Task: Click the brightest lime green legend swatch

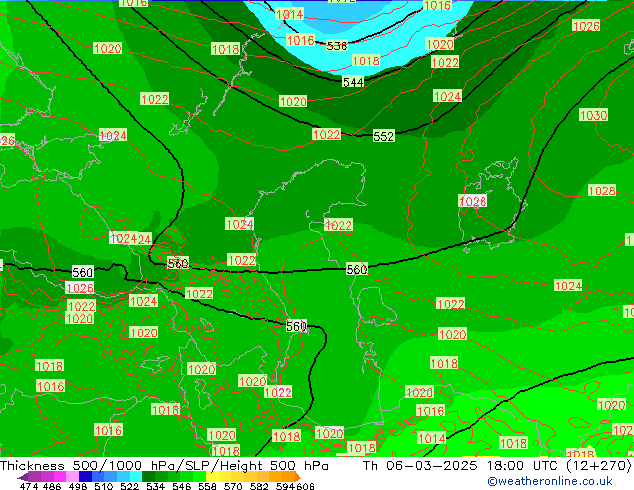Action: click(x=199, y=476)
